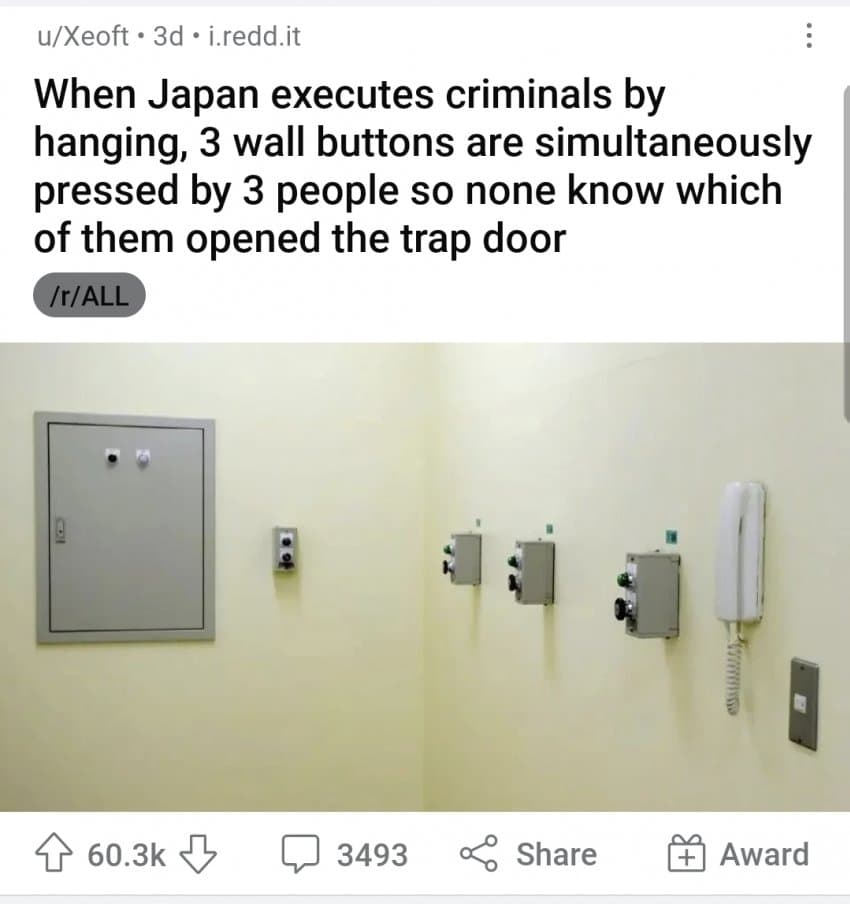The image size is (850, 904).
Task: Click the 3d post age timestamp
Action: 168,36
